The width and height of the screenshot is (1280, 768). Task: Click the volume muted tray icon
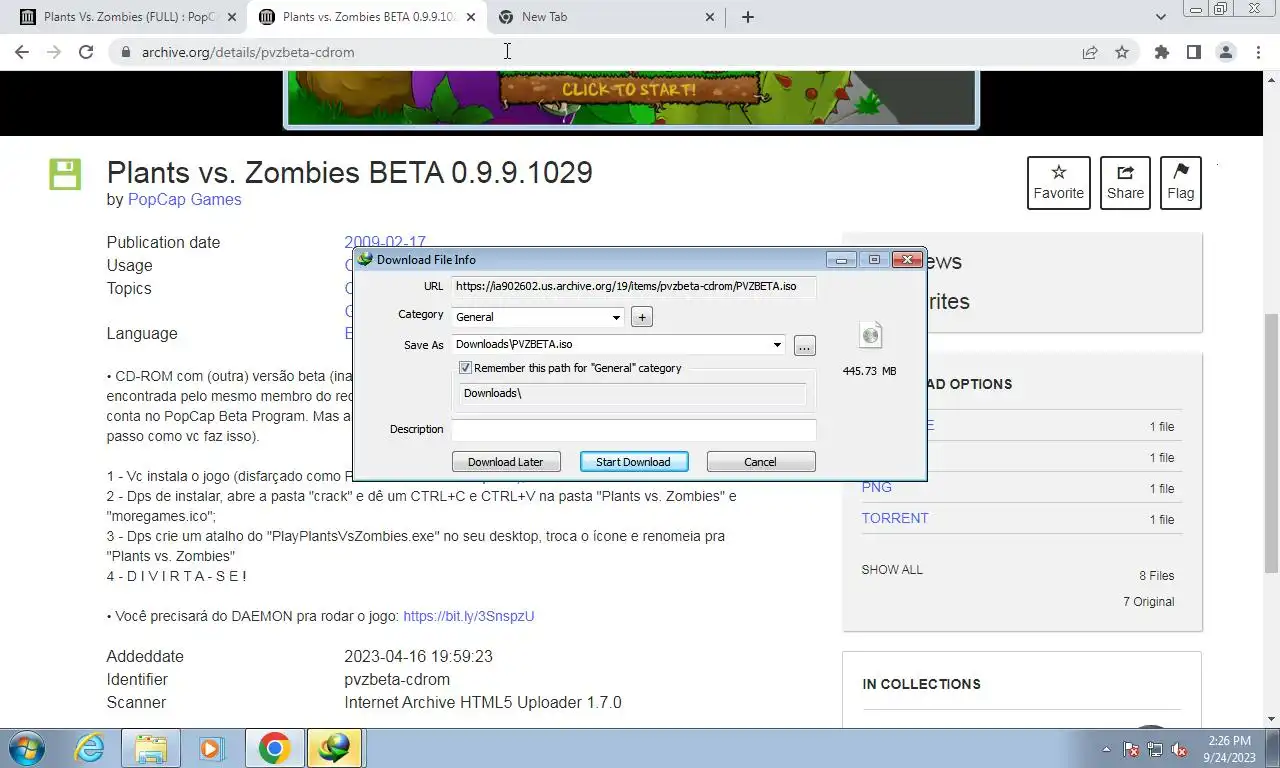1179,749
